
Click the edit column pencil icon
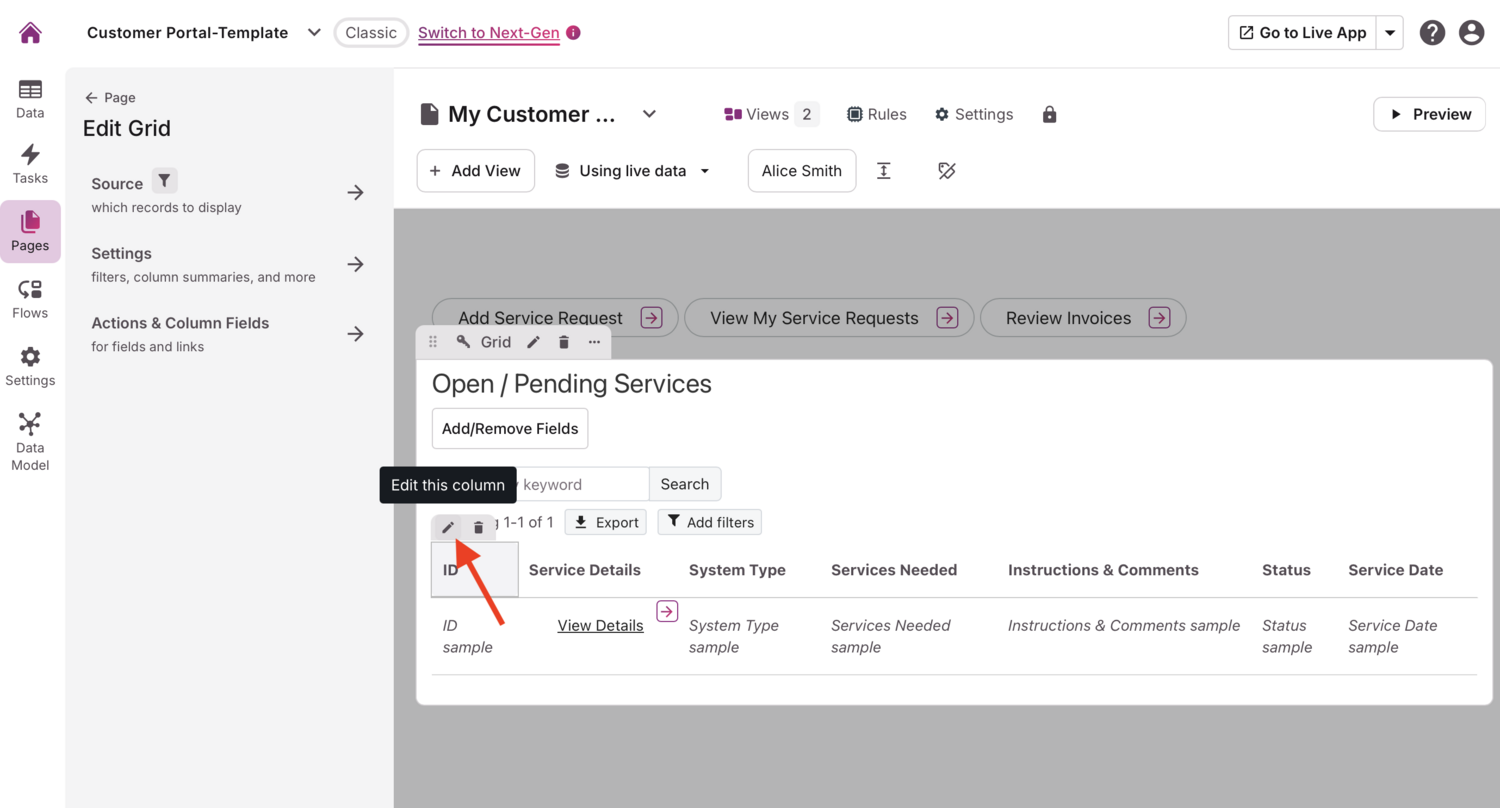[448, 528]
